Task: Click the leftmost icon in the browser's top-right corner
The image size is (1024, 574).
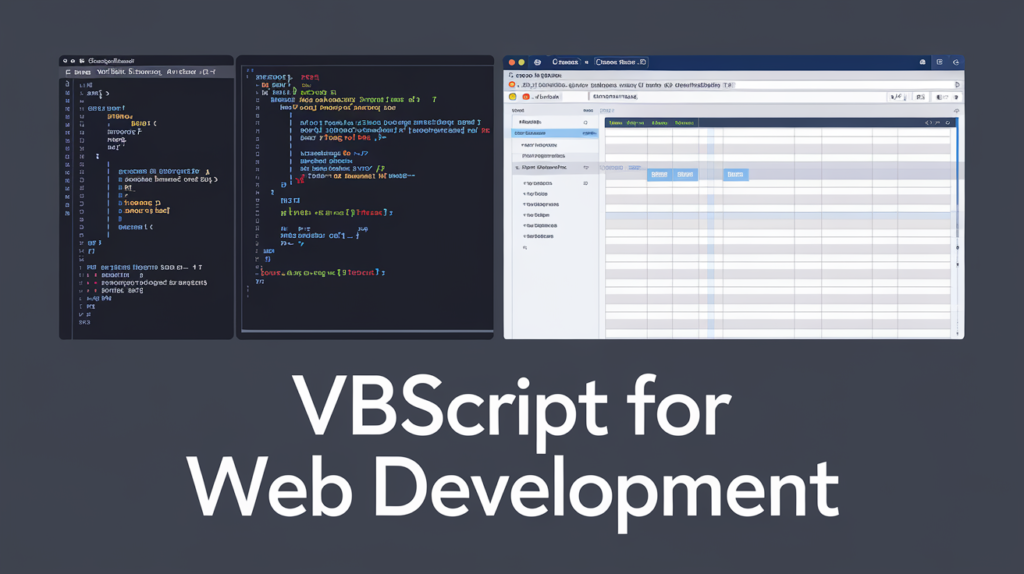Action: click(920, 62)
